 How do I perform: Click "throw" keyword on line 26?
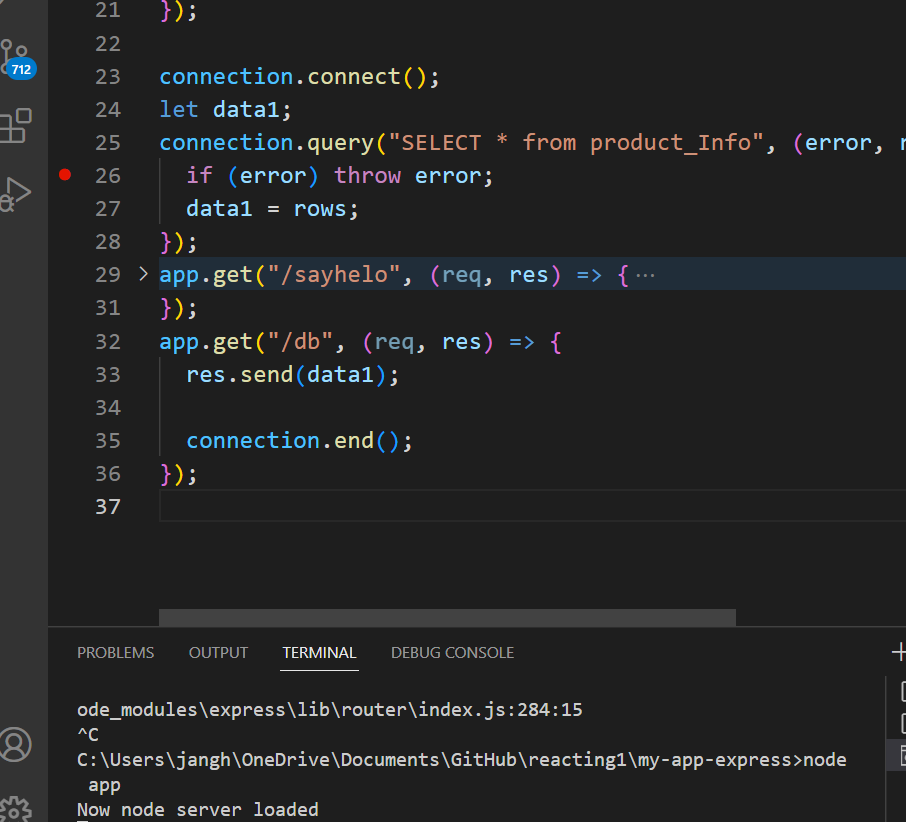pos(367,176)
